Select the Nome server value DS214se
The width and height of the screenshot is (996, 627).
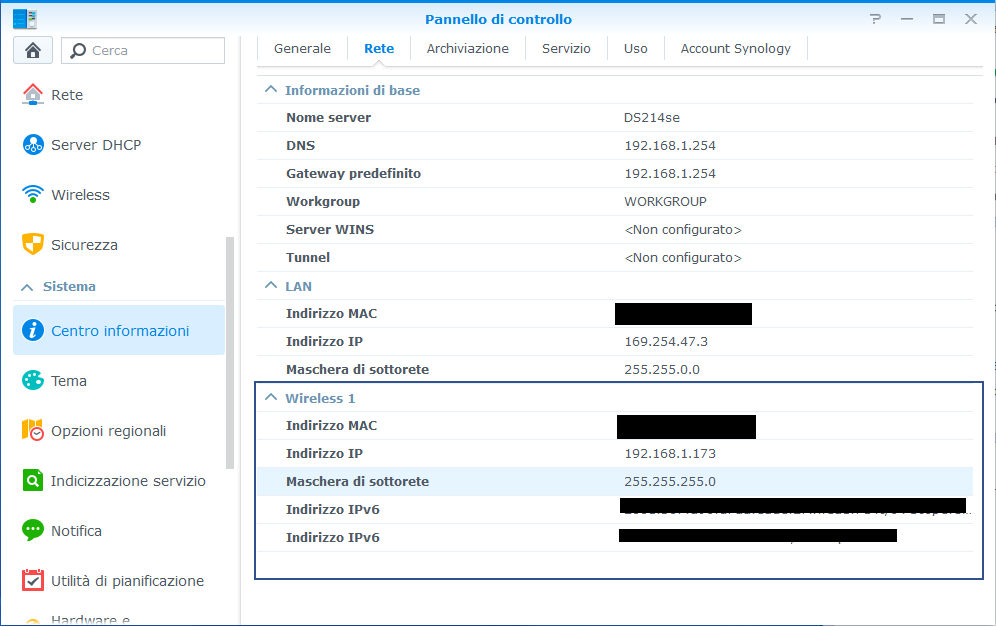652,118
